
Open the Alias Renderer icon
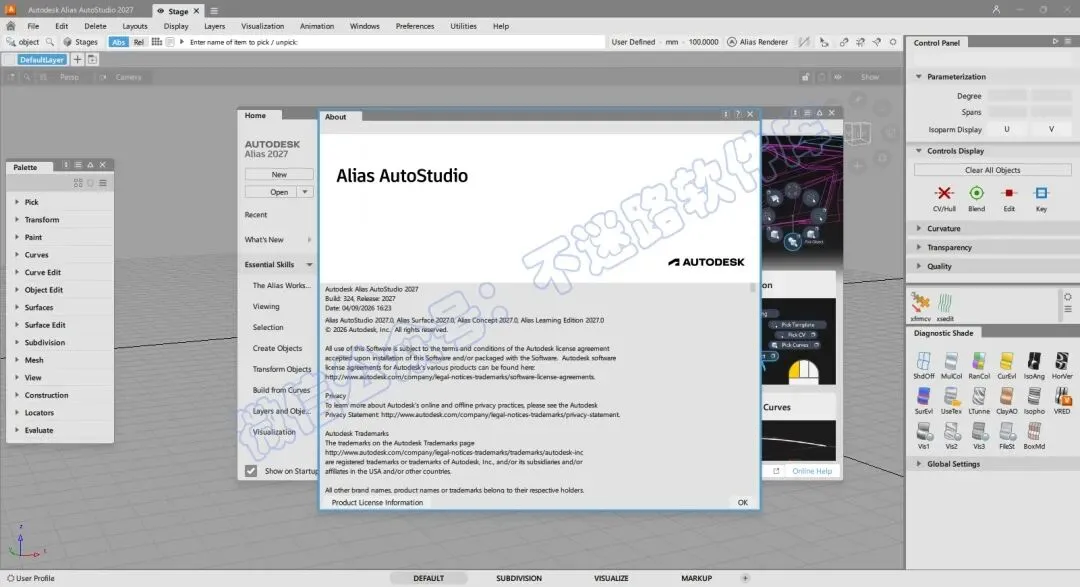731,42
